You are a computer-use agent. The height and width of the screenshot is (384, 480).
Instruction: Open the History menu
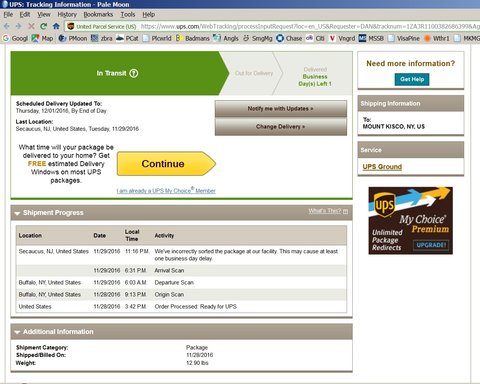(x=67, y=14)
